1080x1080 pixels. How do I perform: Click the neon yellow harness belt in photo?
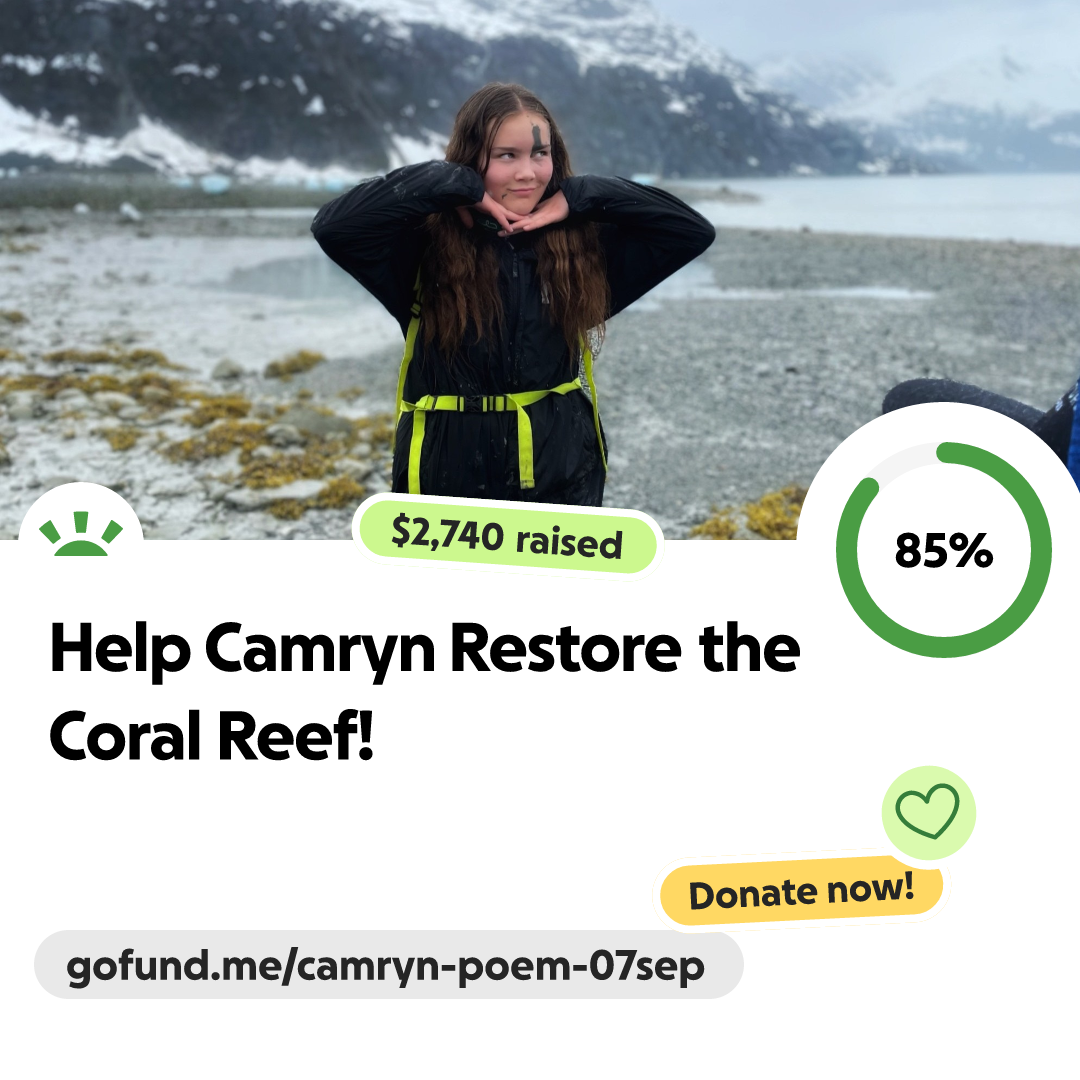click(x=496, y=403)
